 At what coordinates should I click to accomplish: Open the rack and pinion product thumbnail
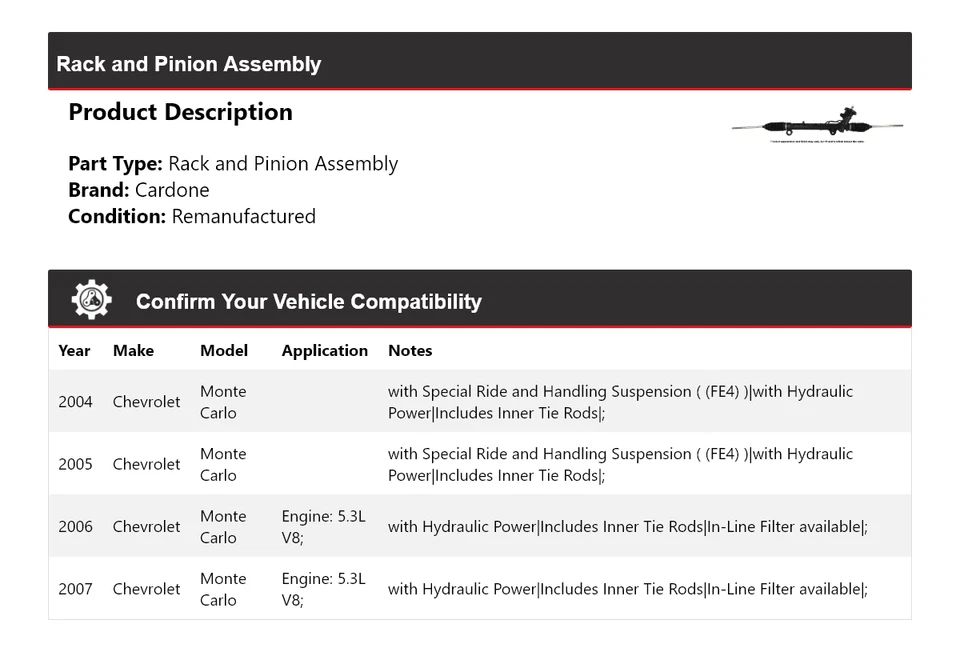point(817,126)
